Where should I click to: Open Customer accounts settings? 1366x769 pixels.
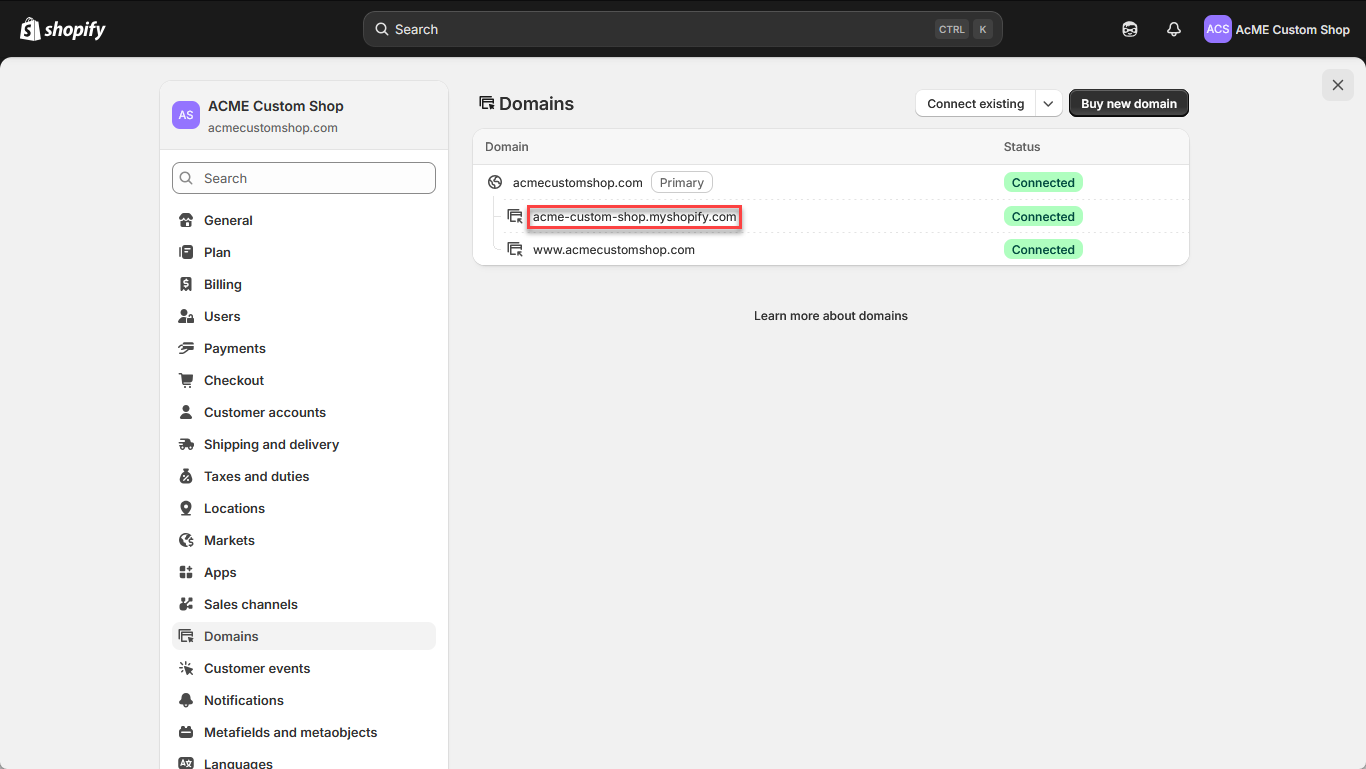304,412
